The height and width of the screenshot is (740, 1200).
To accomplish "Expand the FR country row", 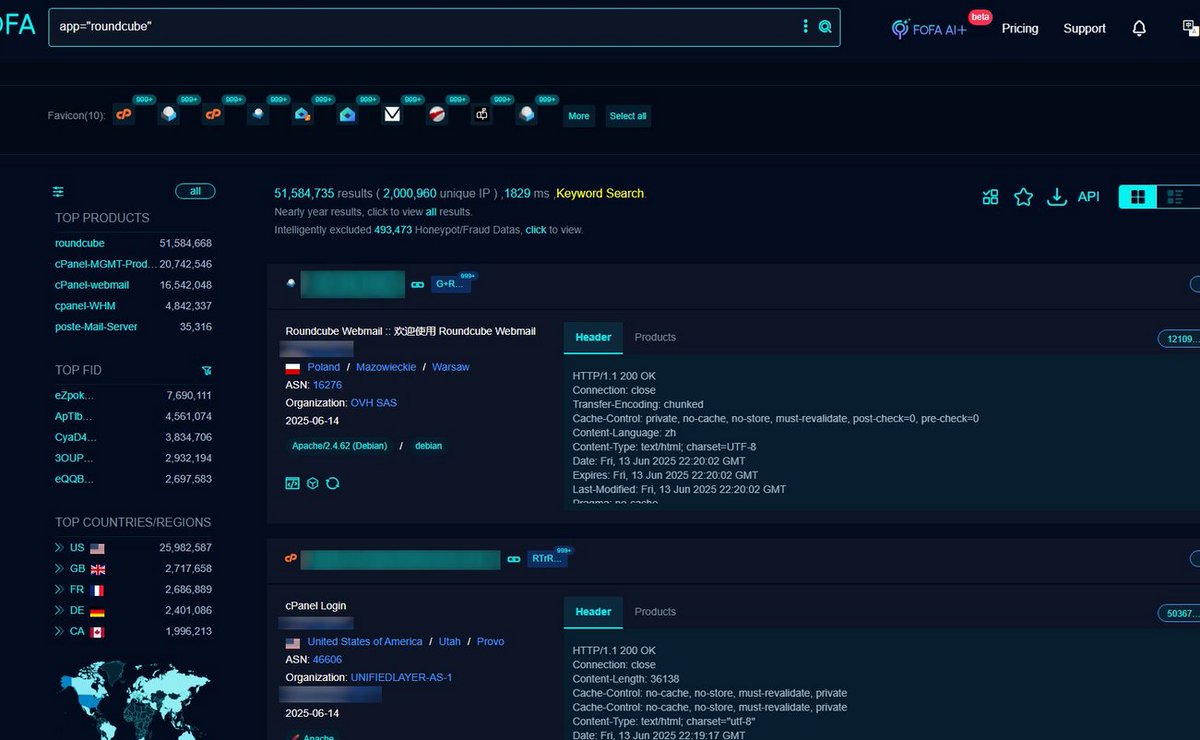I will (x=60, y=590).
